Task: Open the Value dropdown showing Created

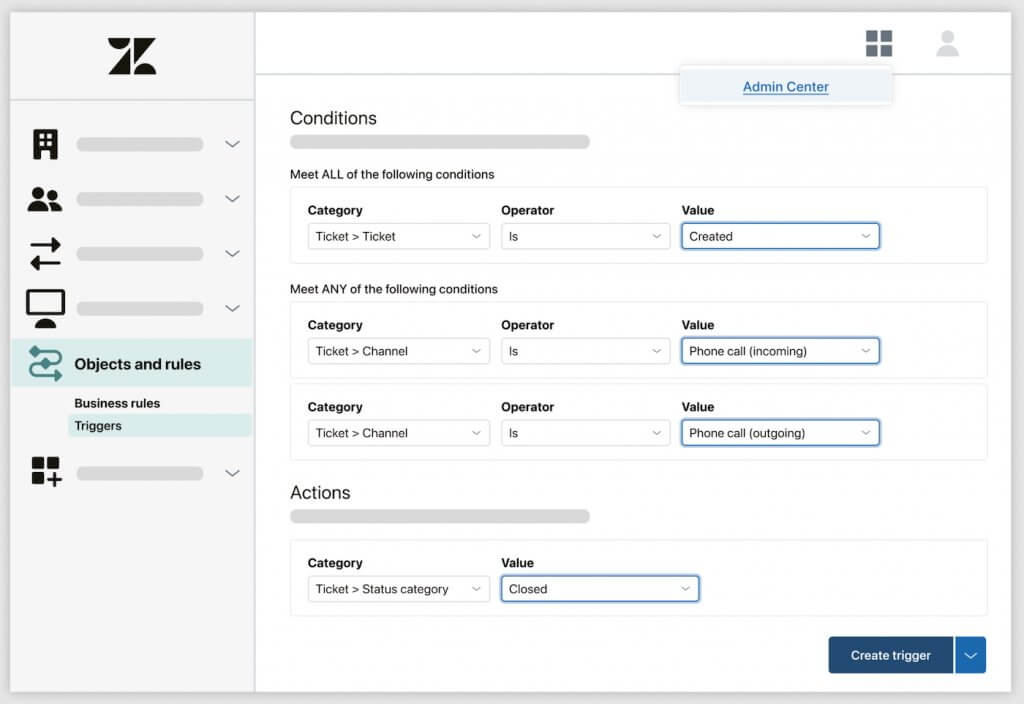Action: point(780,236)
